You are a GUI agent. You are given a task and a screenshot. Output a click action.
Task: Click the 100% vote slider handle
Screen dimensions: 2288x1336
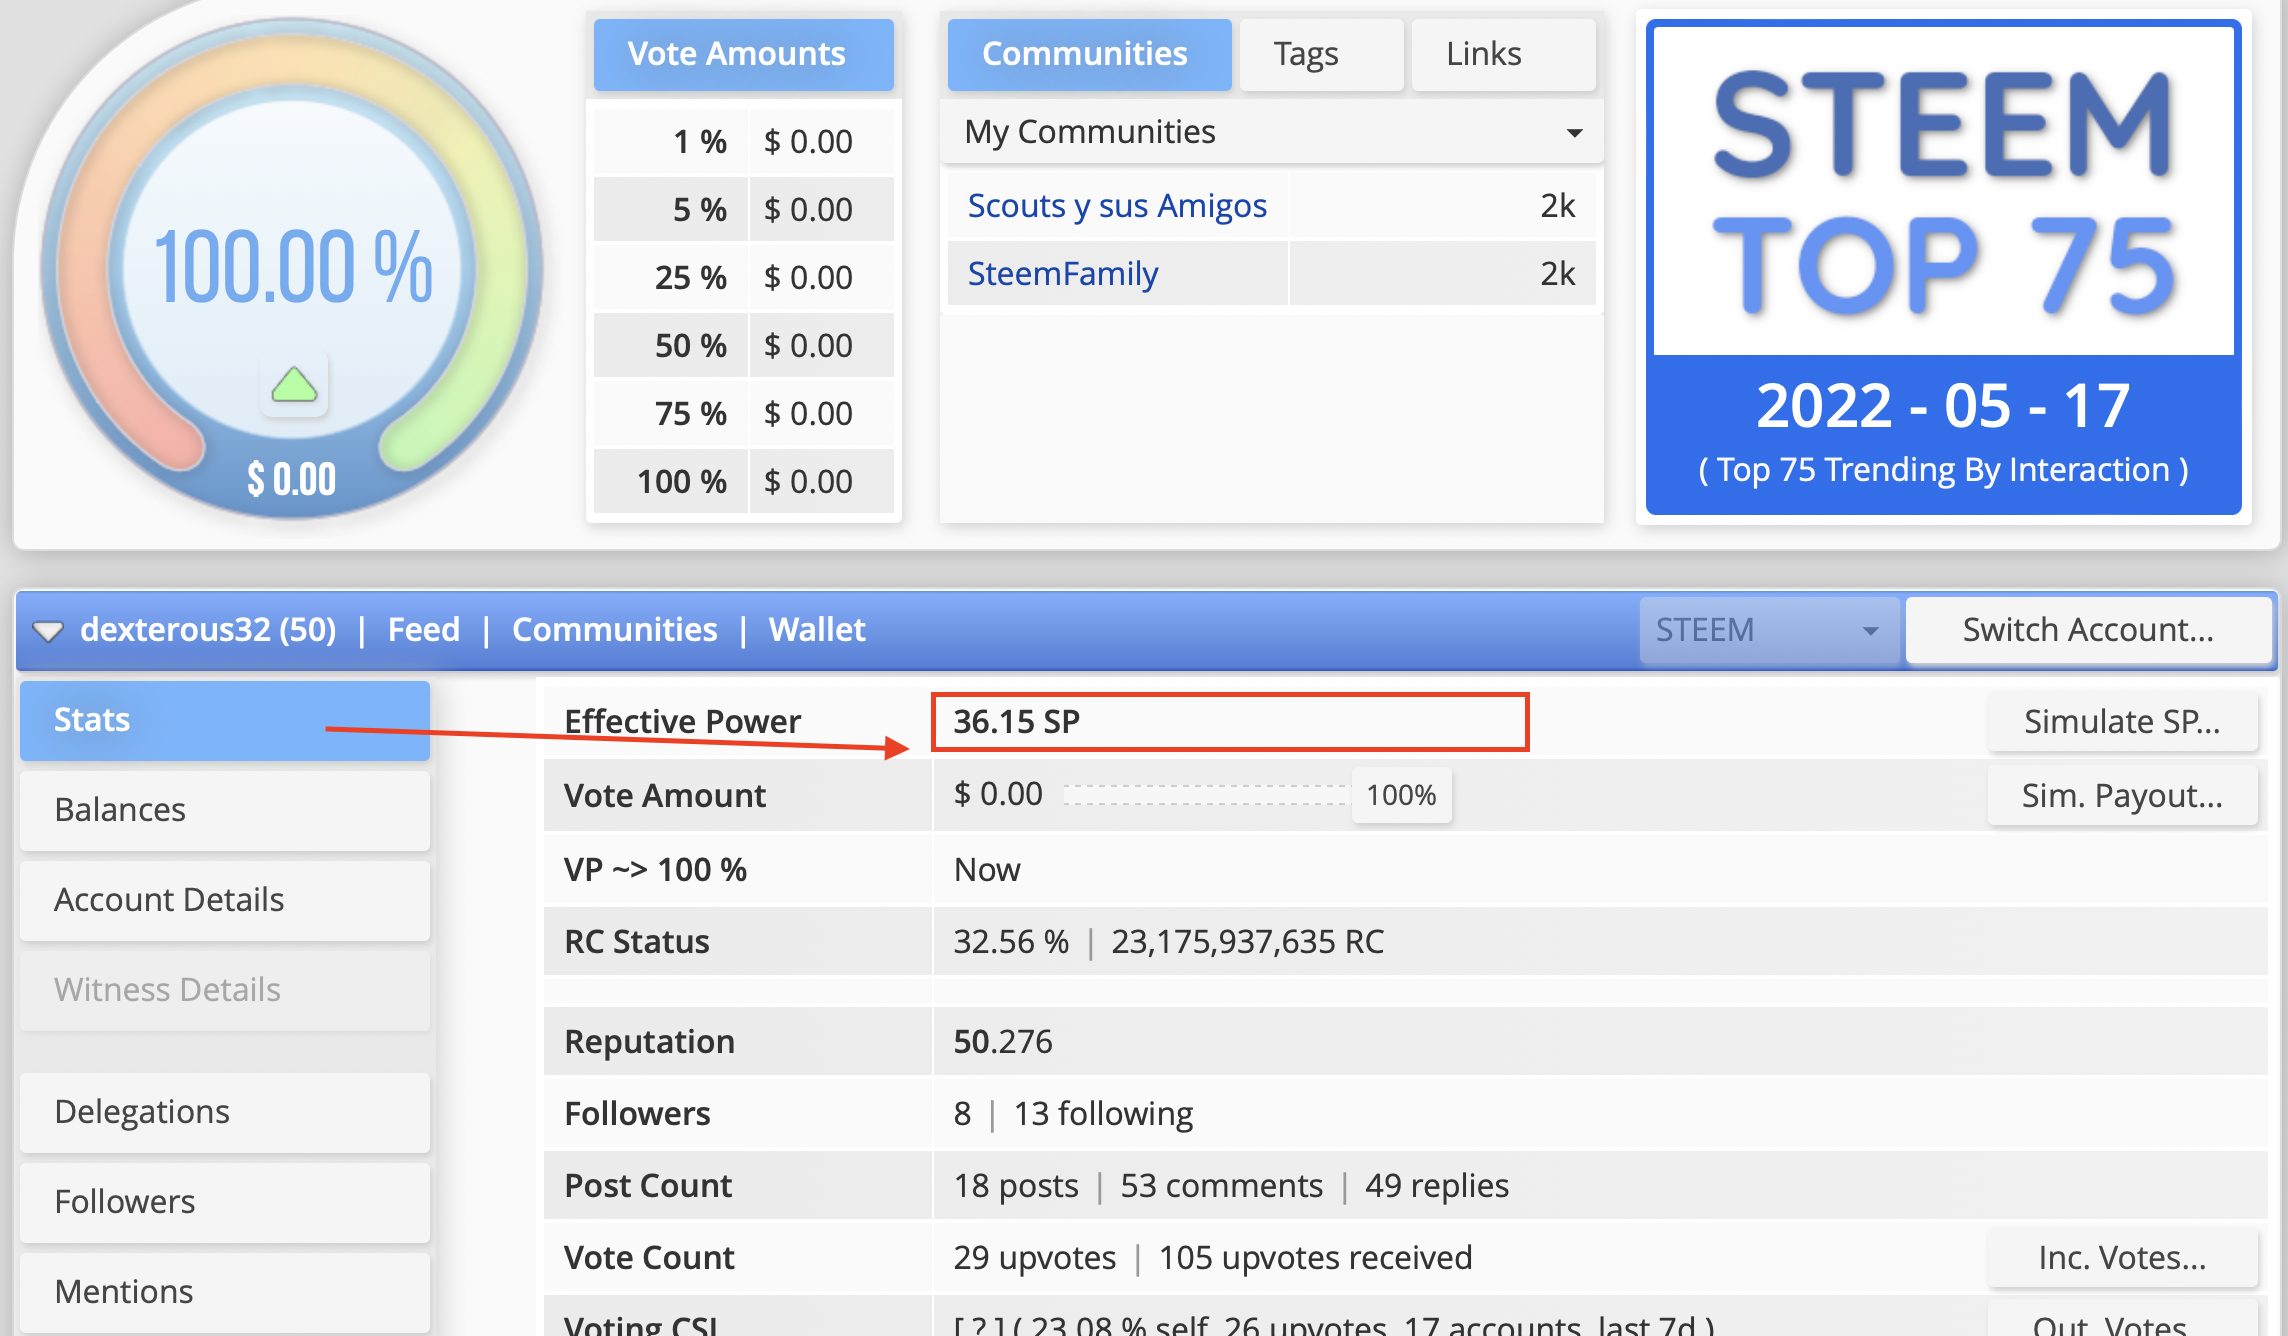click(1401, 795)
